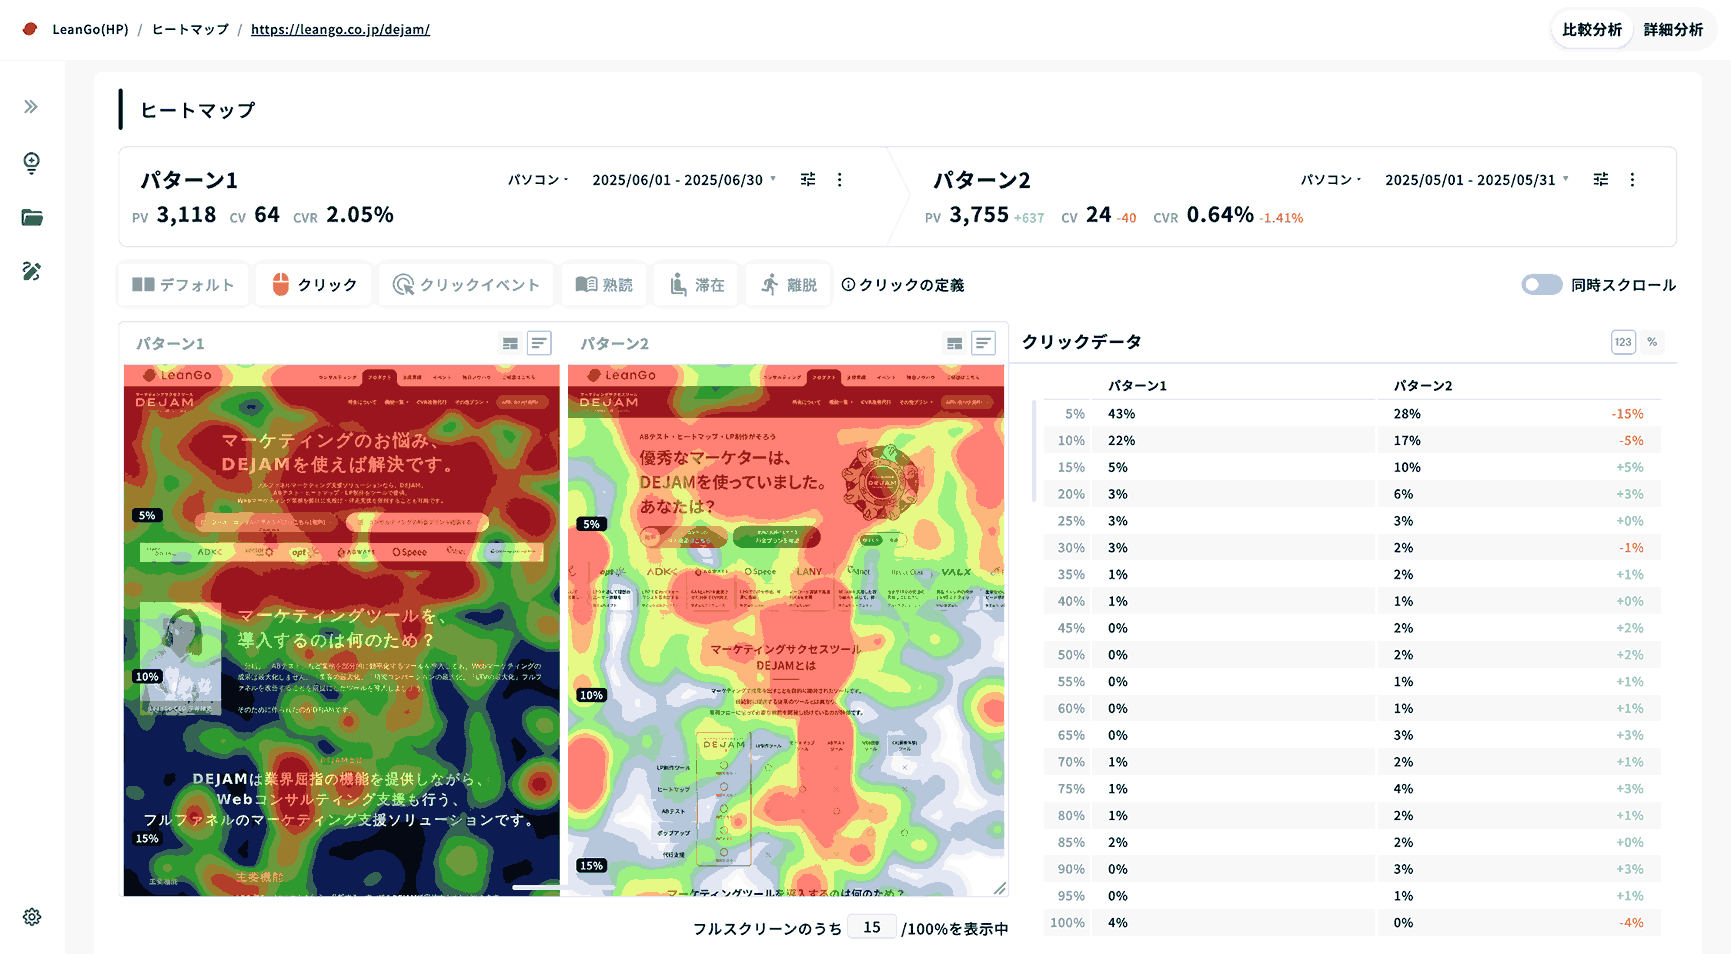Open more options menu for パターン2

[1632, 179]
